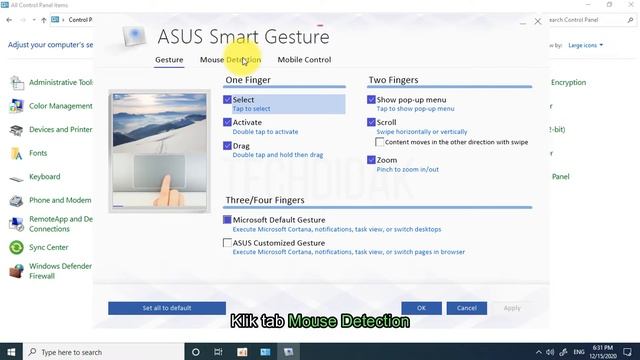Click the 'Tap to select' description
This screenshot has height=360, width=640.
click(251, 109)
